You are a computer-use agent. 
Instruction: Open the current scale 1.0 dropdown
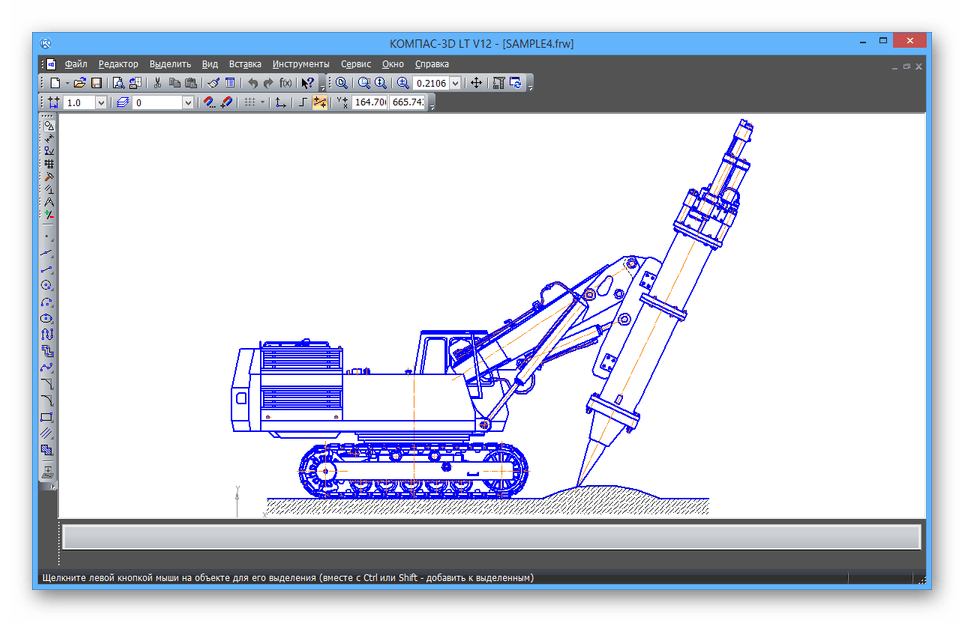100,102
